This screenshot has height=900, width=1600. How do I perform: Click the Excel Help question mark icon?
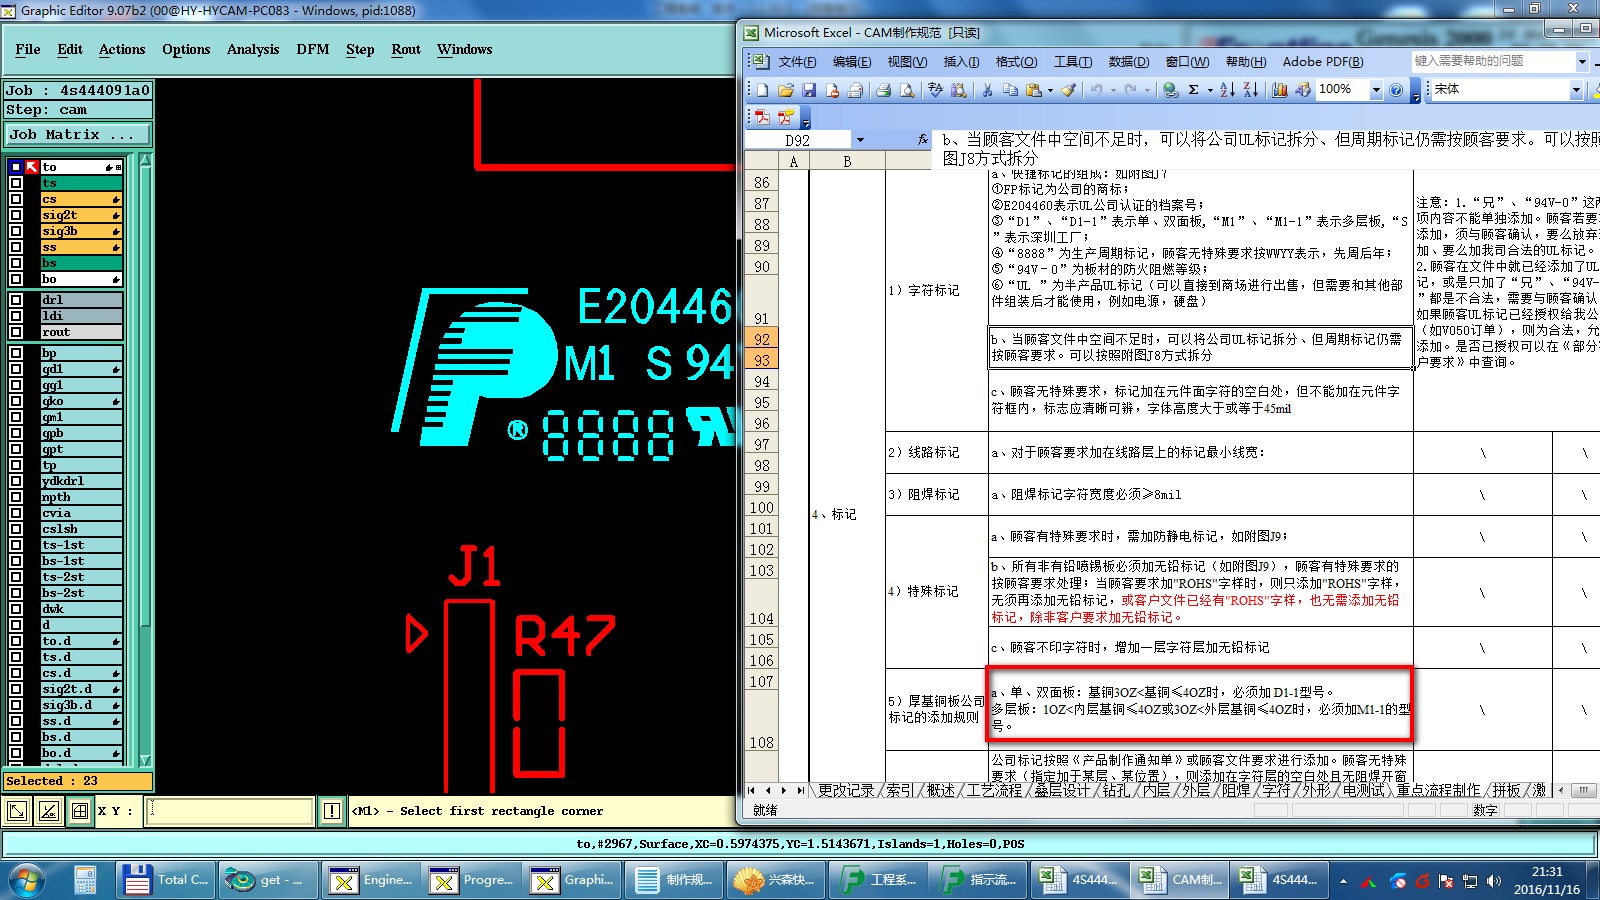coord(1397,90)
